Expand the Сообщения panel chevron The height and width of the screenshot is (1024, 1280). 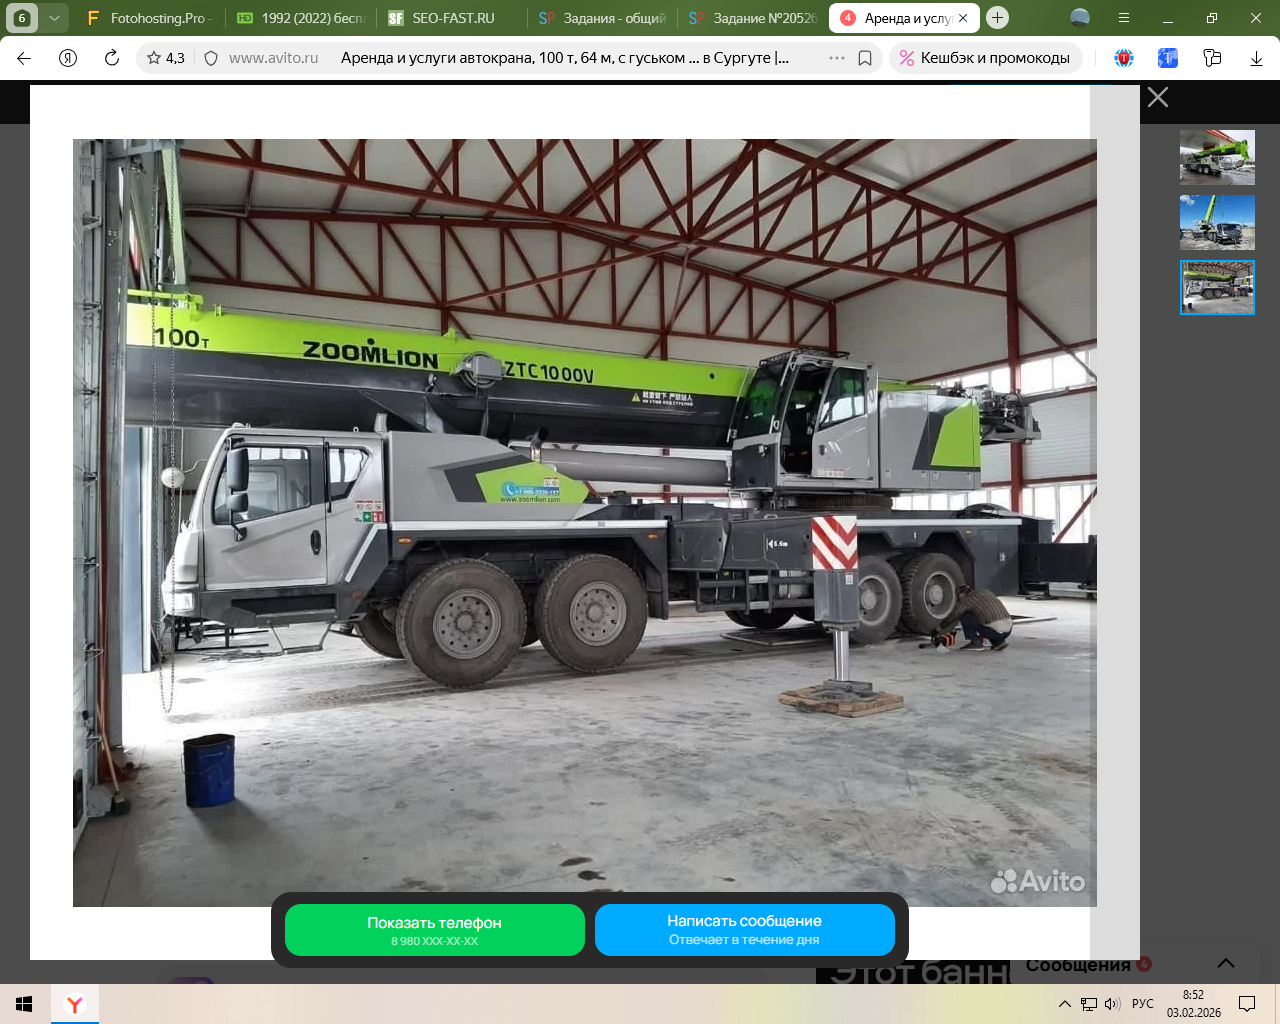(x=1226, y=963)
